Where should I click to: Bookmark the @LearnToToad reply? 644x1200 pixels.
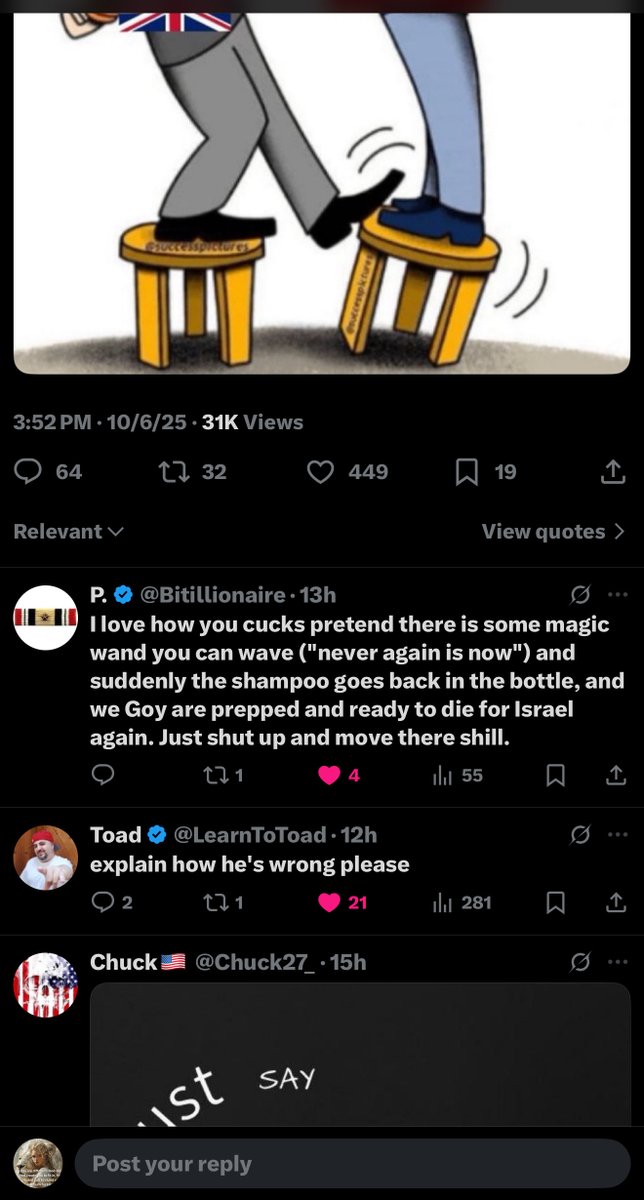click(x=557, y=903)
